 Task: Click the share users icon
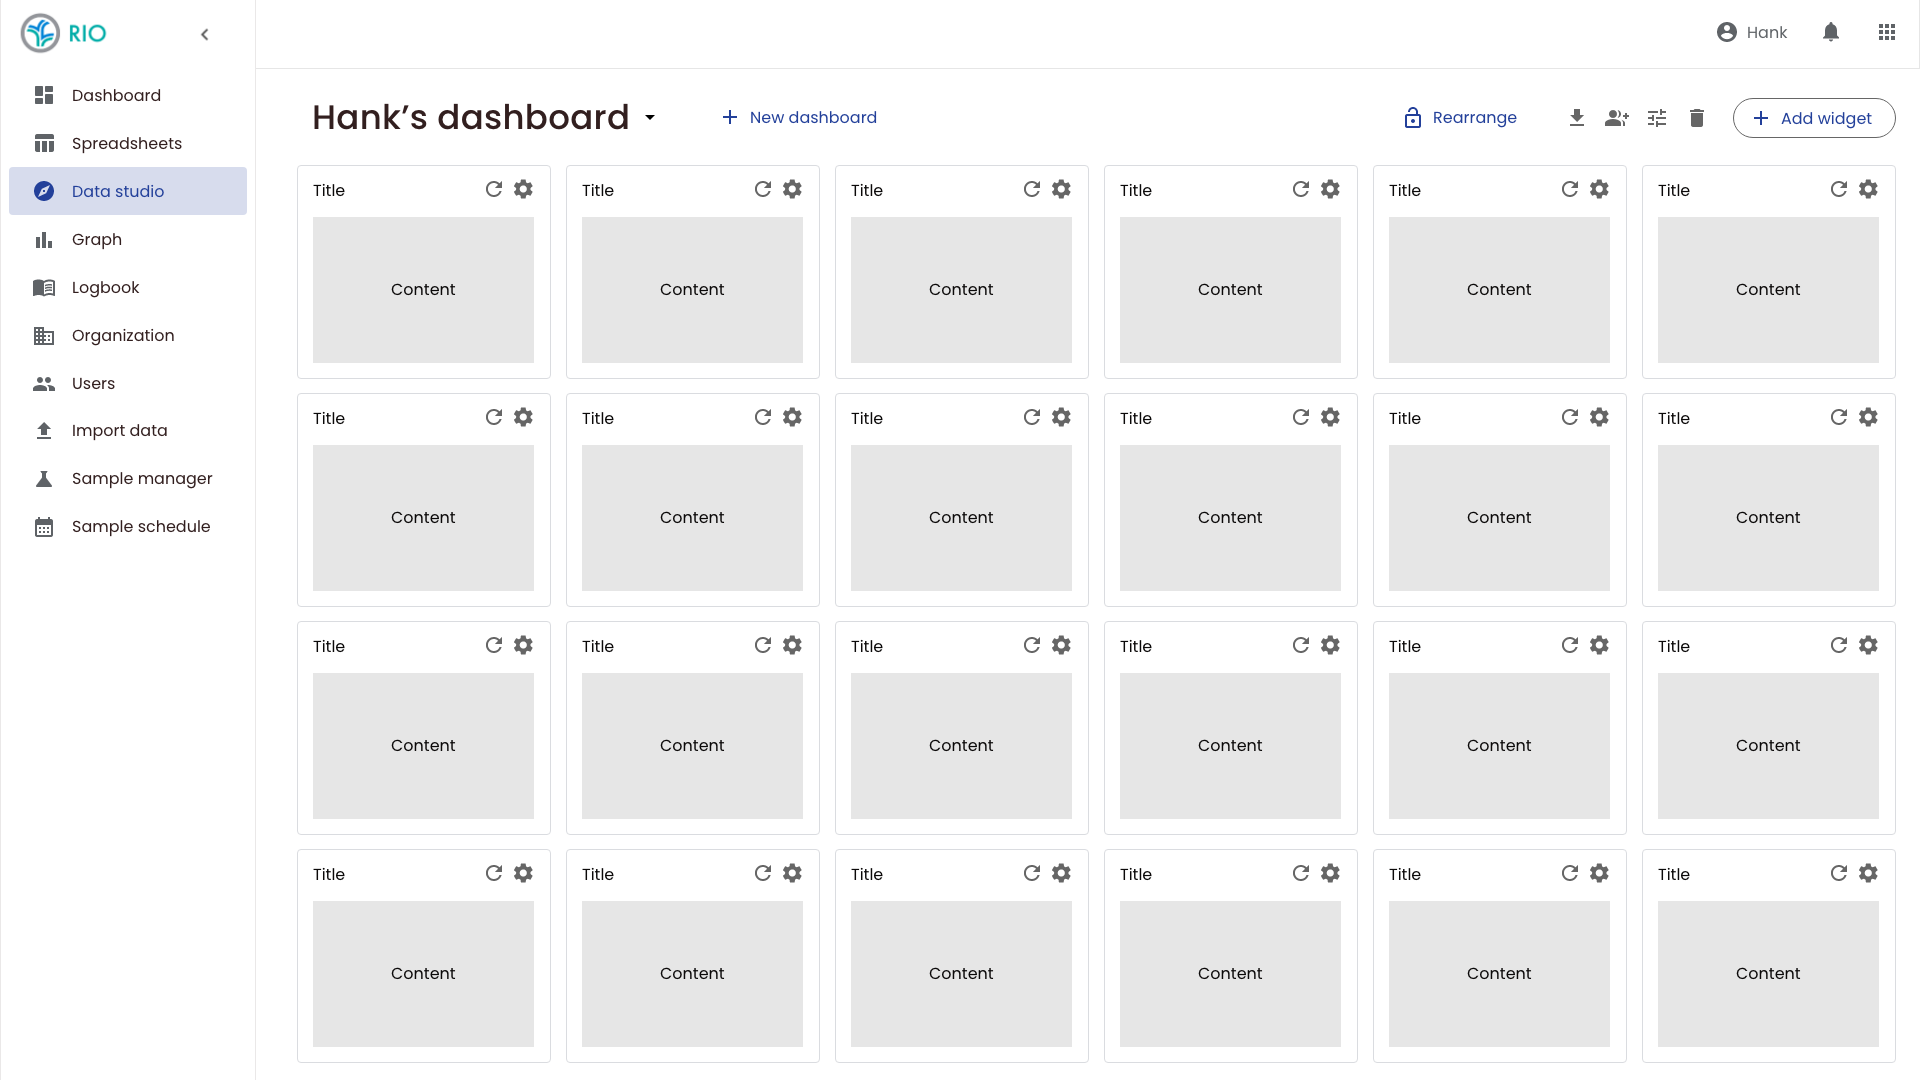click(1617, 118)
